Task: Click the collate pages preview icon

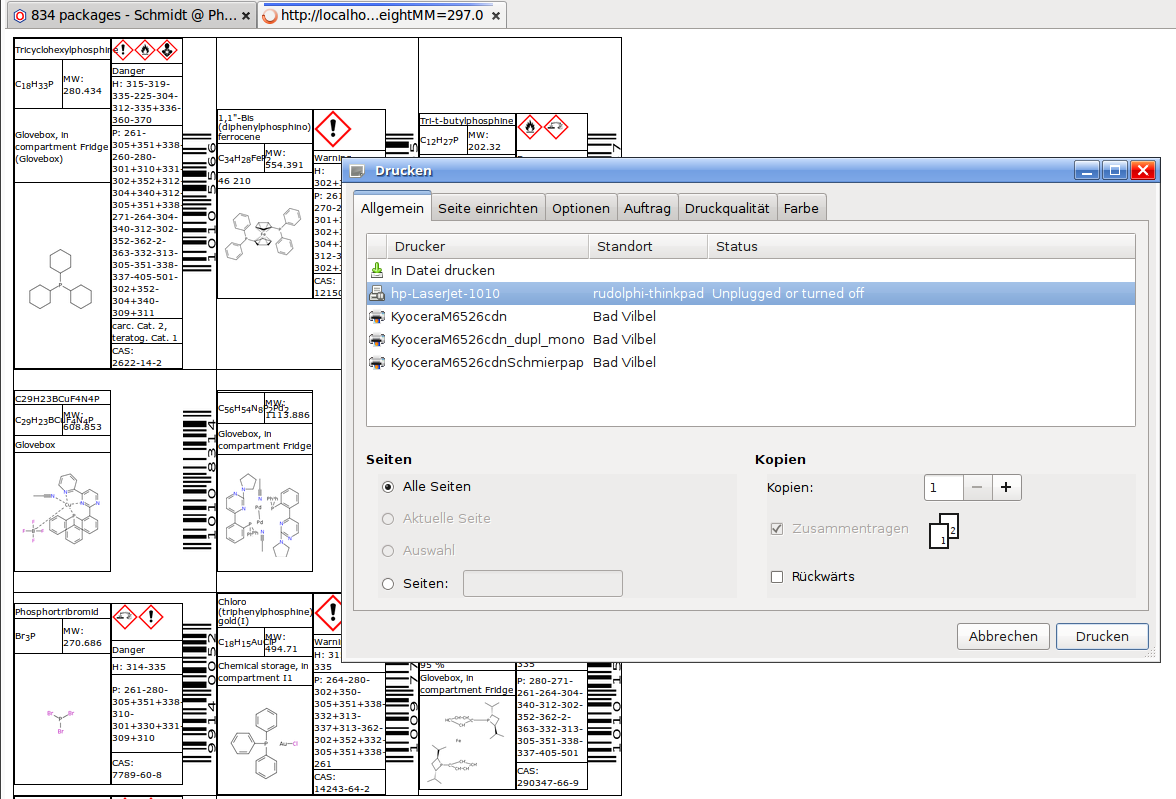Action: [943, 531]
